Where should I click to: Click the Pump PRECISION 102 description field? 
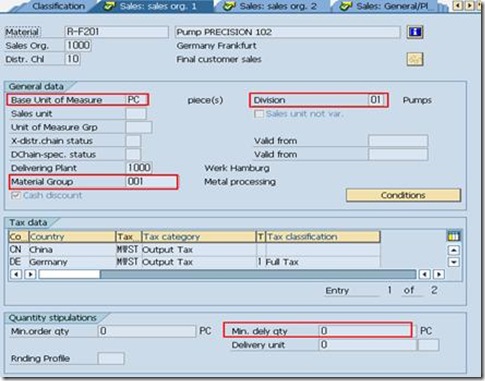click(x=287, y=32)
